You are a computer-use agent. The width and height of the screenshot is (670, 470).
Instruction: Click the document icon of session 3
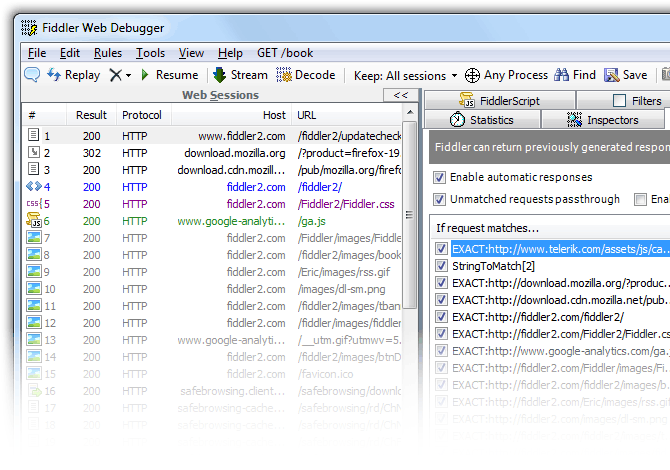coord(33,169)
